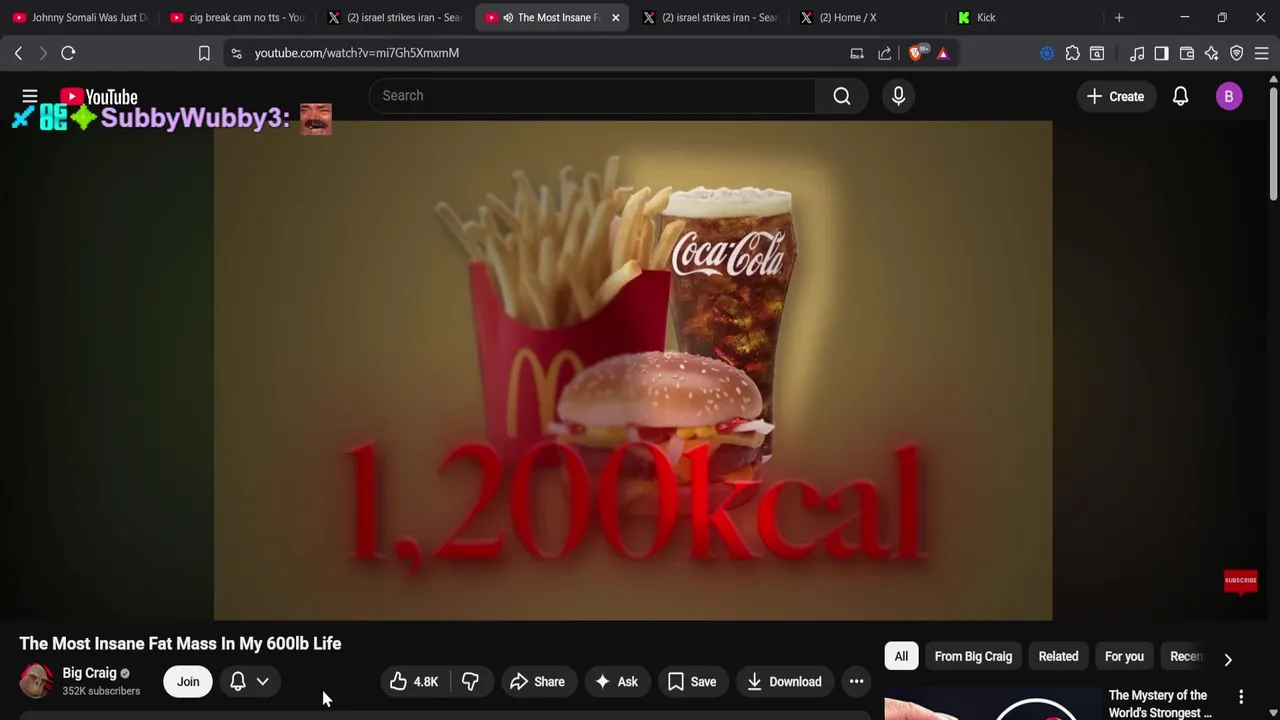
Task: Reload the current page
Action: pos(68,53)
